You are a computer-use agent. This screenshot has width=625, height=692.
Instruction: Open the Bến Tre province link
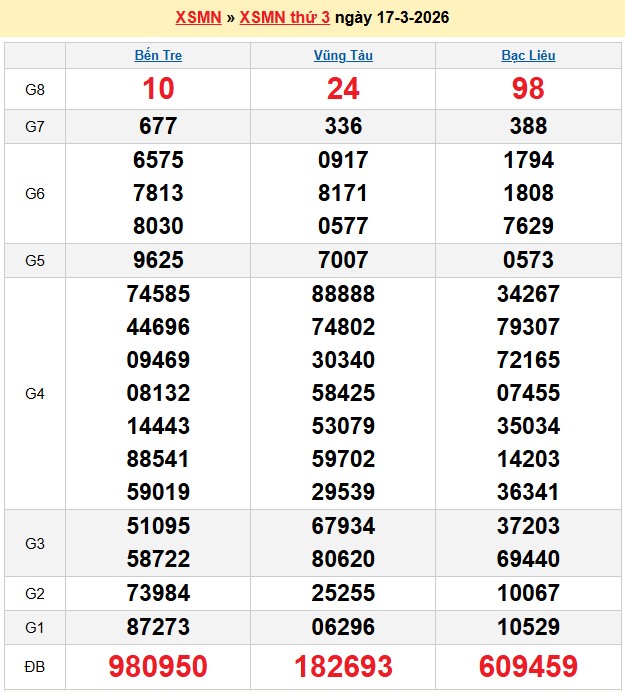tap(158, 56)
